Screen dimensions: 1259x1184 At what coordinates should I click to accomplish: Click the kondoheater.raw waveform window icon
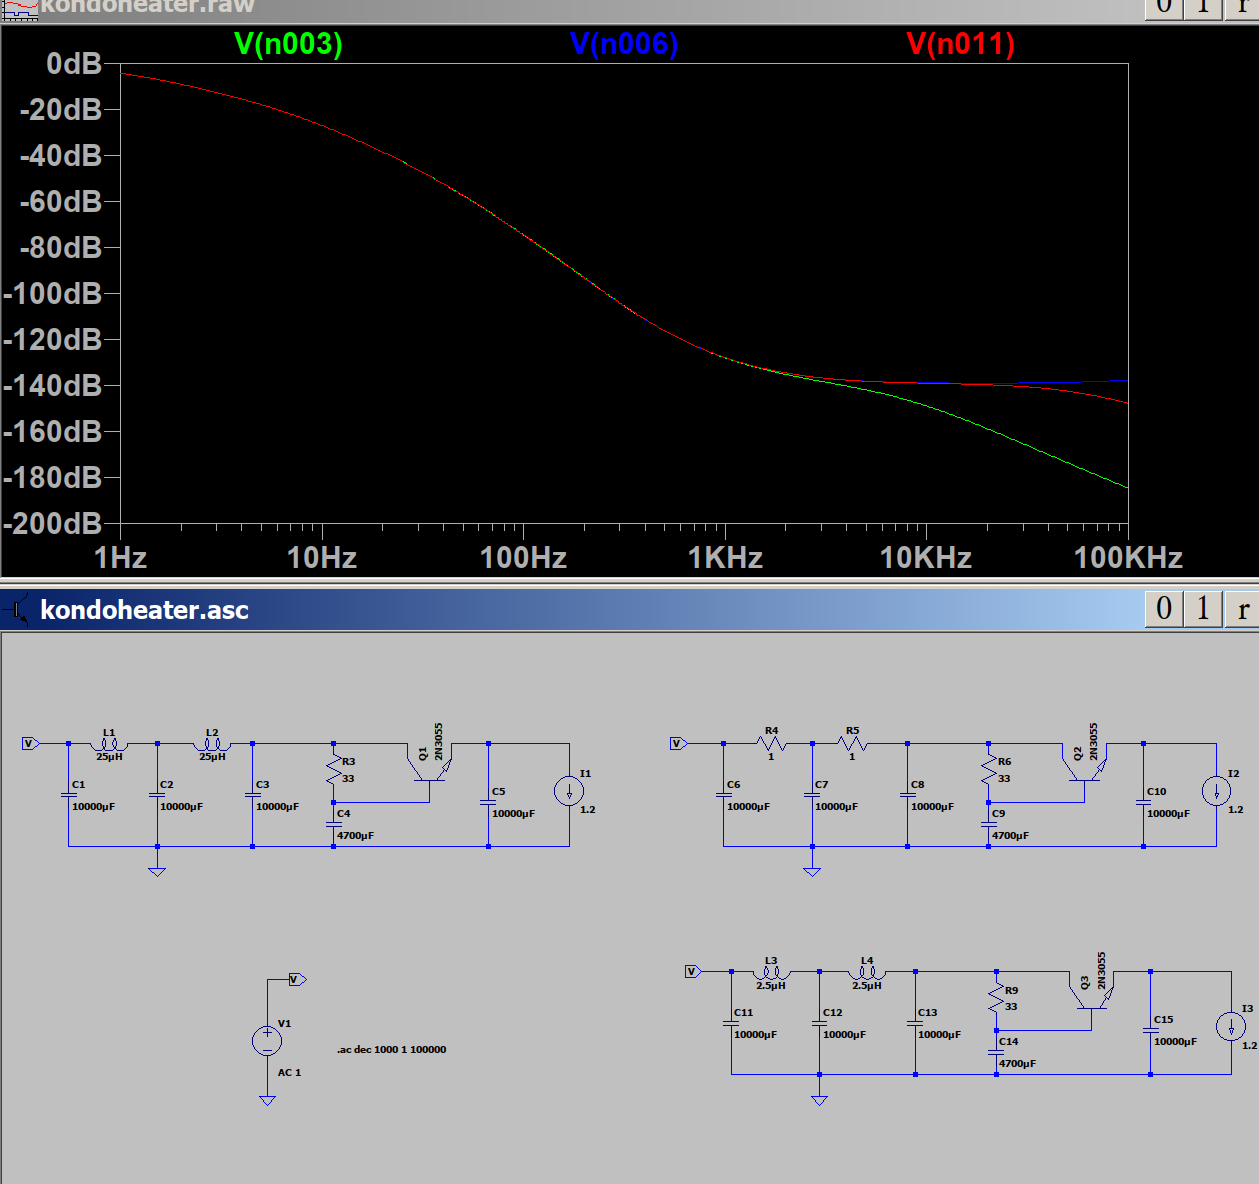19,10
